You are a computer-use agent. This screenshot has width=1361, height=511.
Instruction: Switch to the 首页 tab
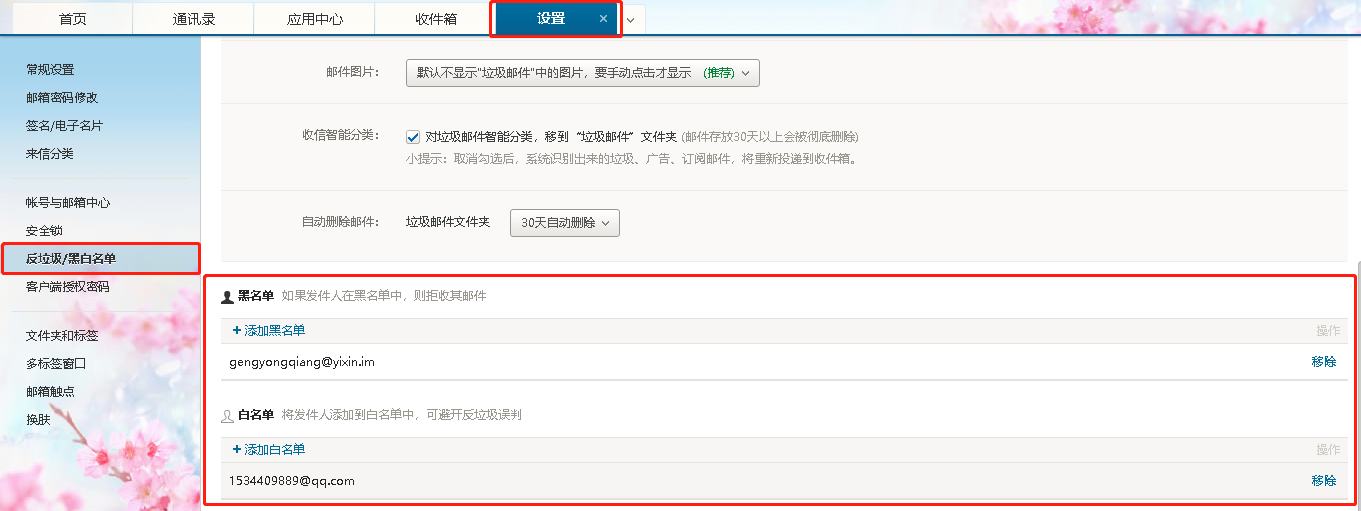[73, 19]
